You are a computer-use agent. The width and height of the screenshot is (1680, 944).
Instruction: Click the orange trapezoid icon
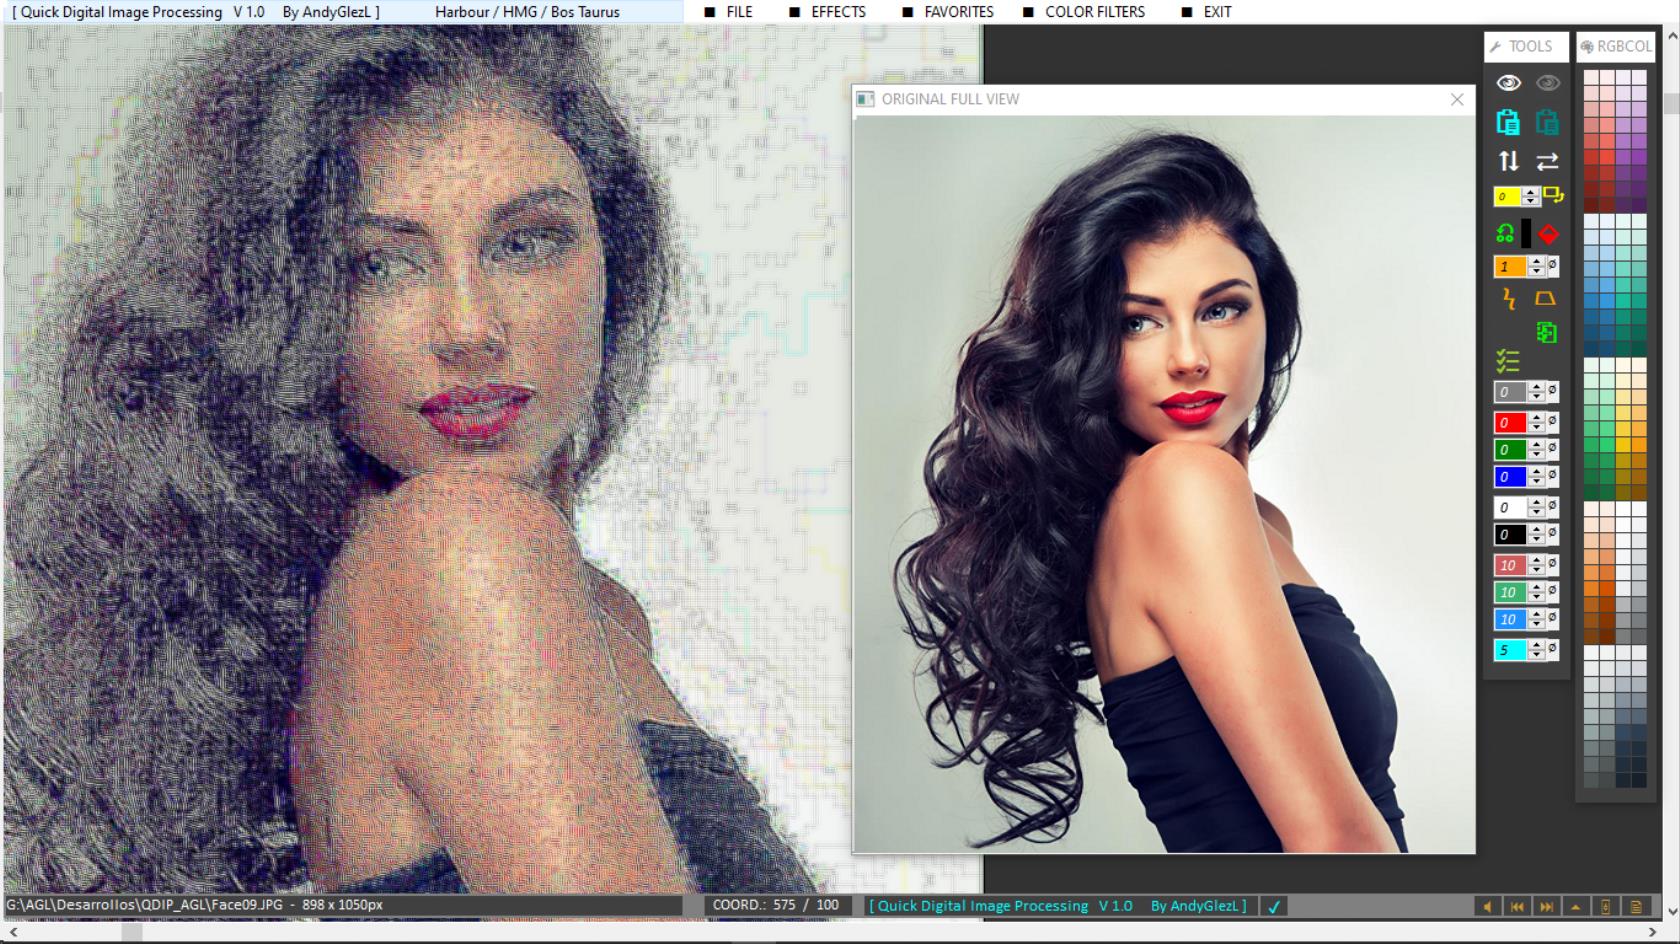1545,298
